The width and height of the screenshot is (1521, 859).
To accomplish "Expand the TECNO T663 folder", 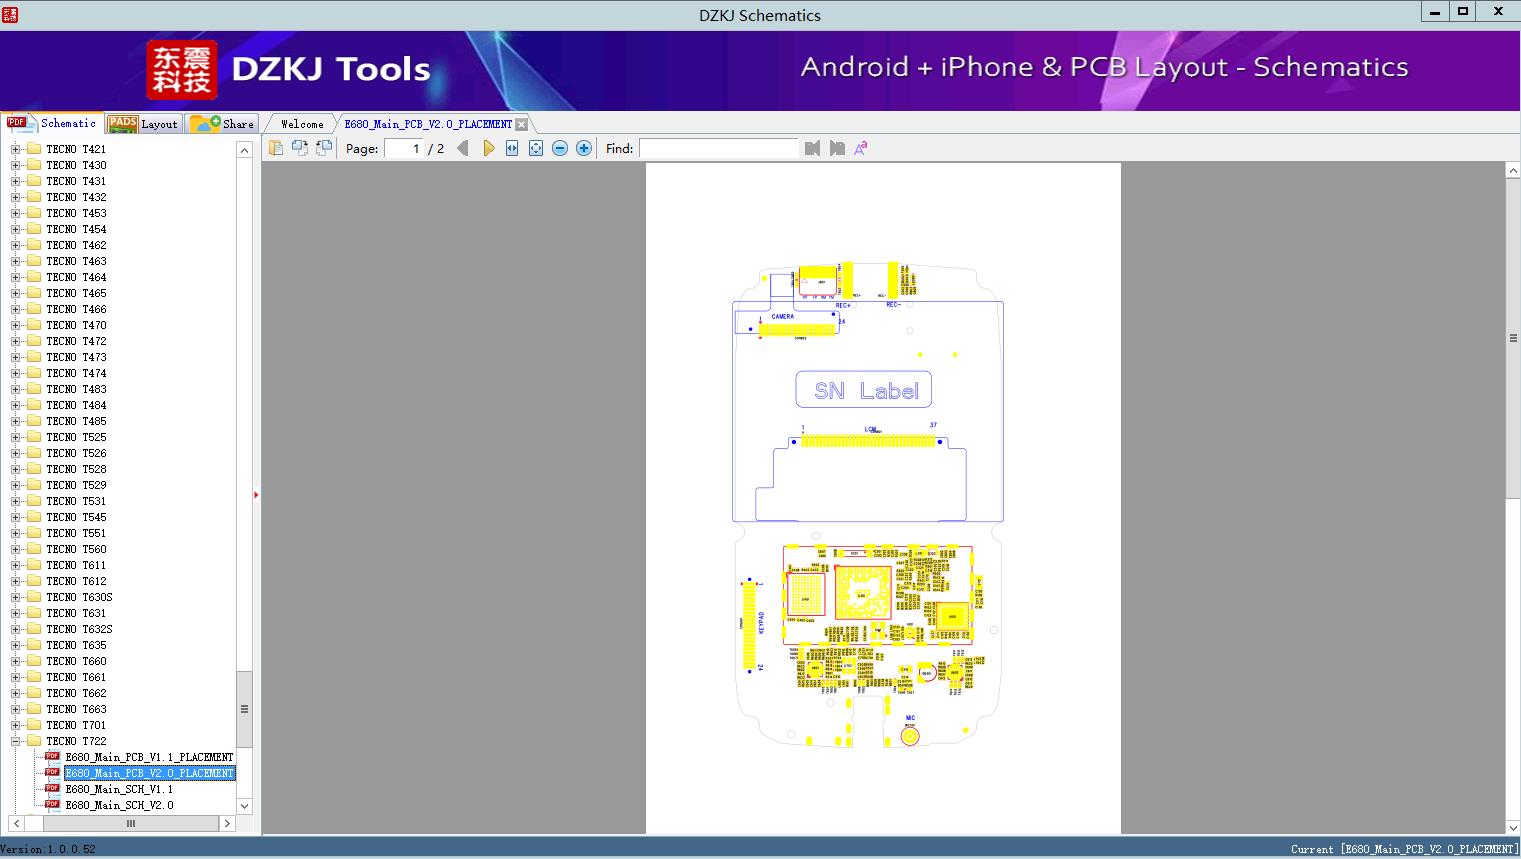I will pyautogui.click(x=15, y=709).
